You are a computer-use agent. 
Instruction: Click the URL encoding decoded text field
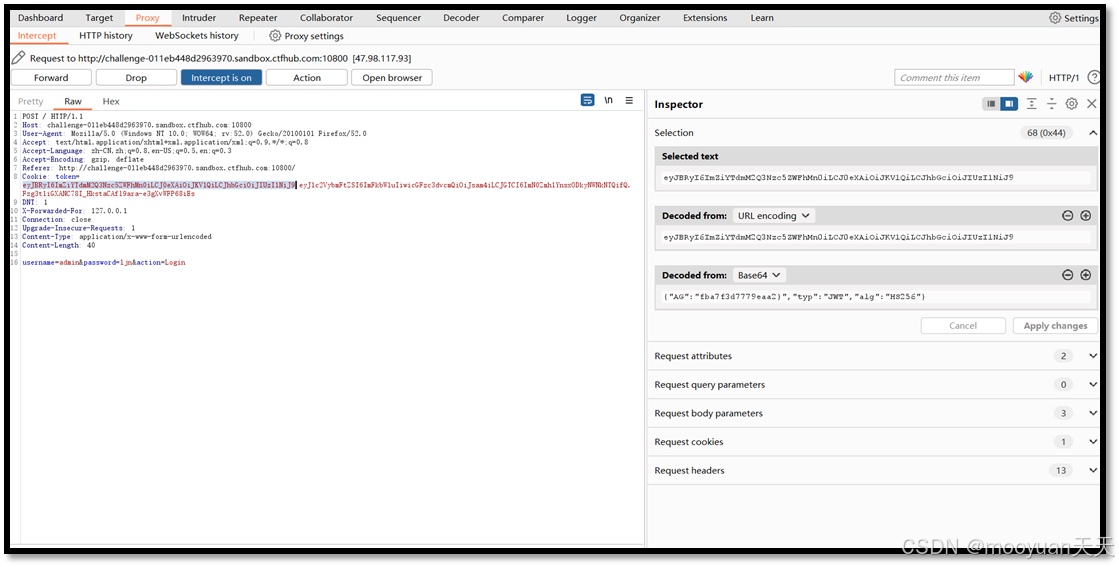(876, 237)
